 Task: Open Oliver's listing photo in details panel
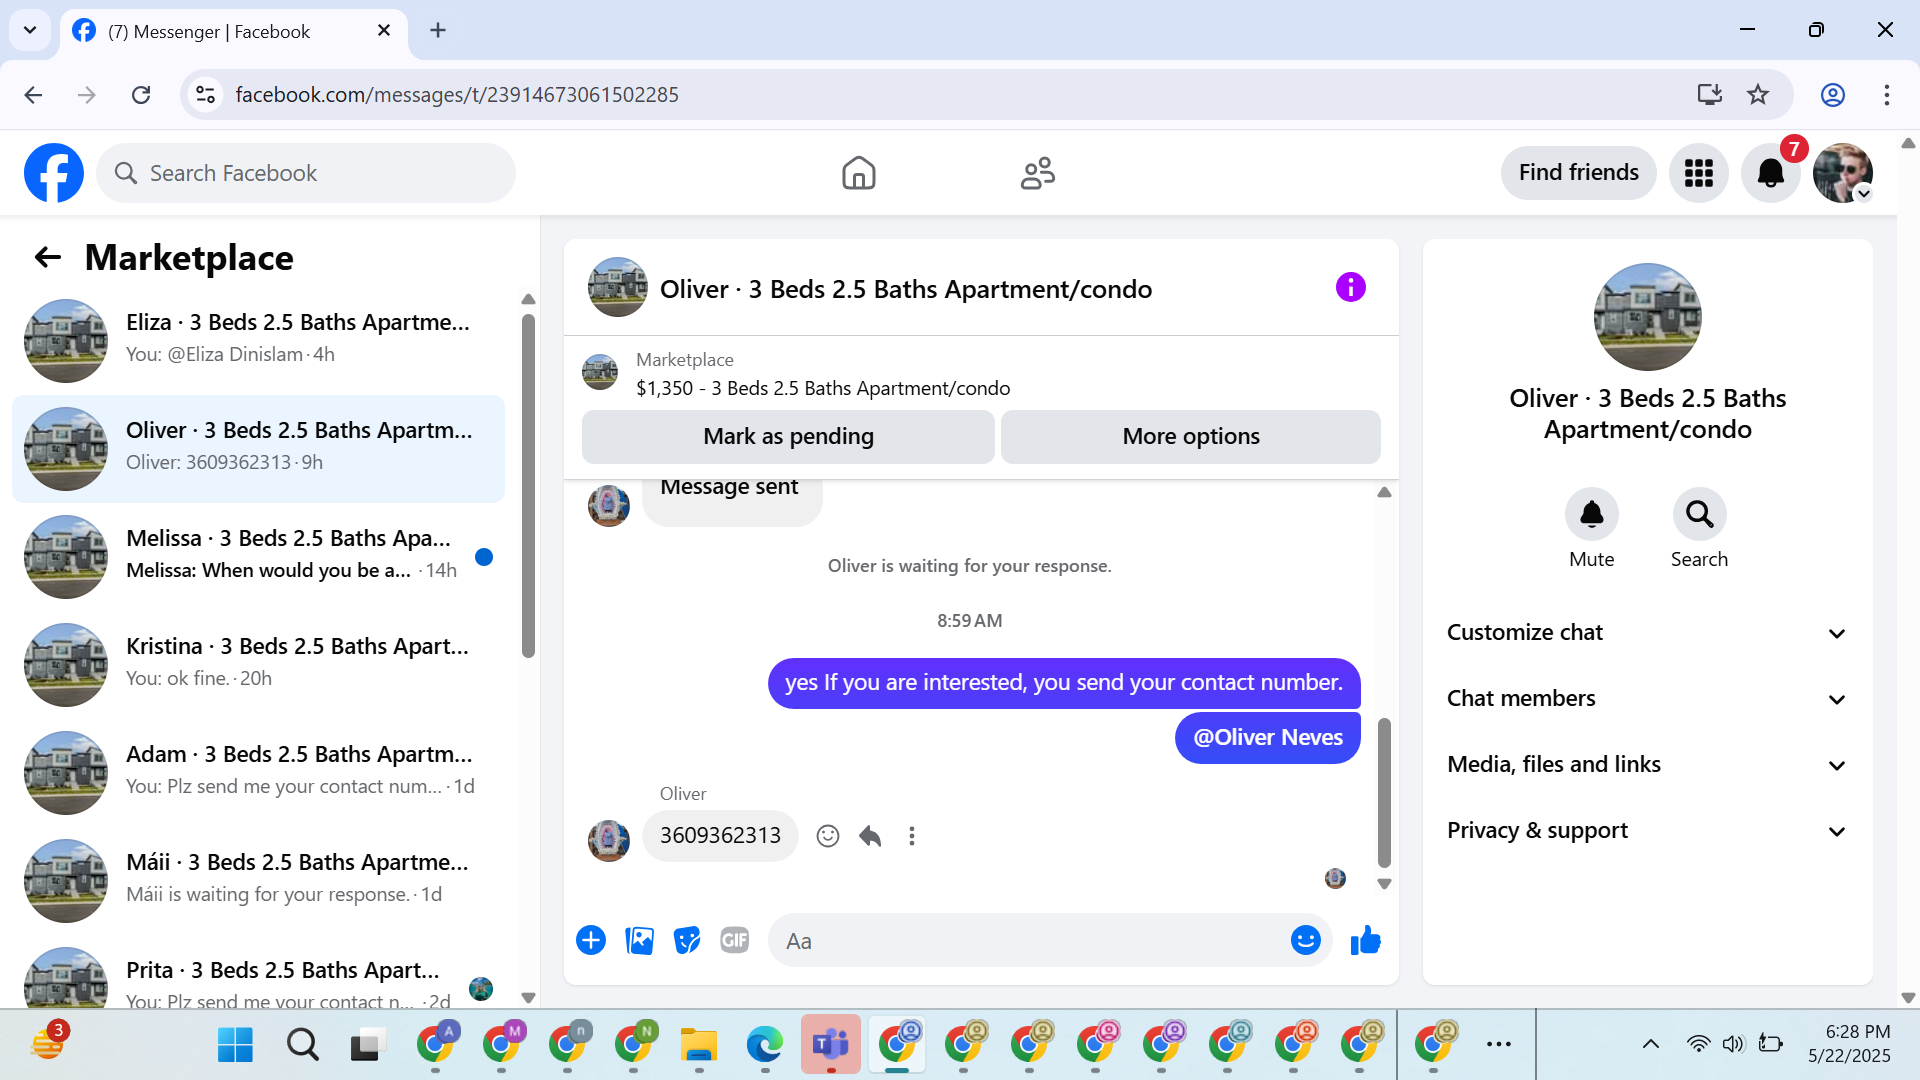pos(1647,317)
